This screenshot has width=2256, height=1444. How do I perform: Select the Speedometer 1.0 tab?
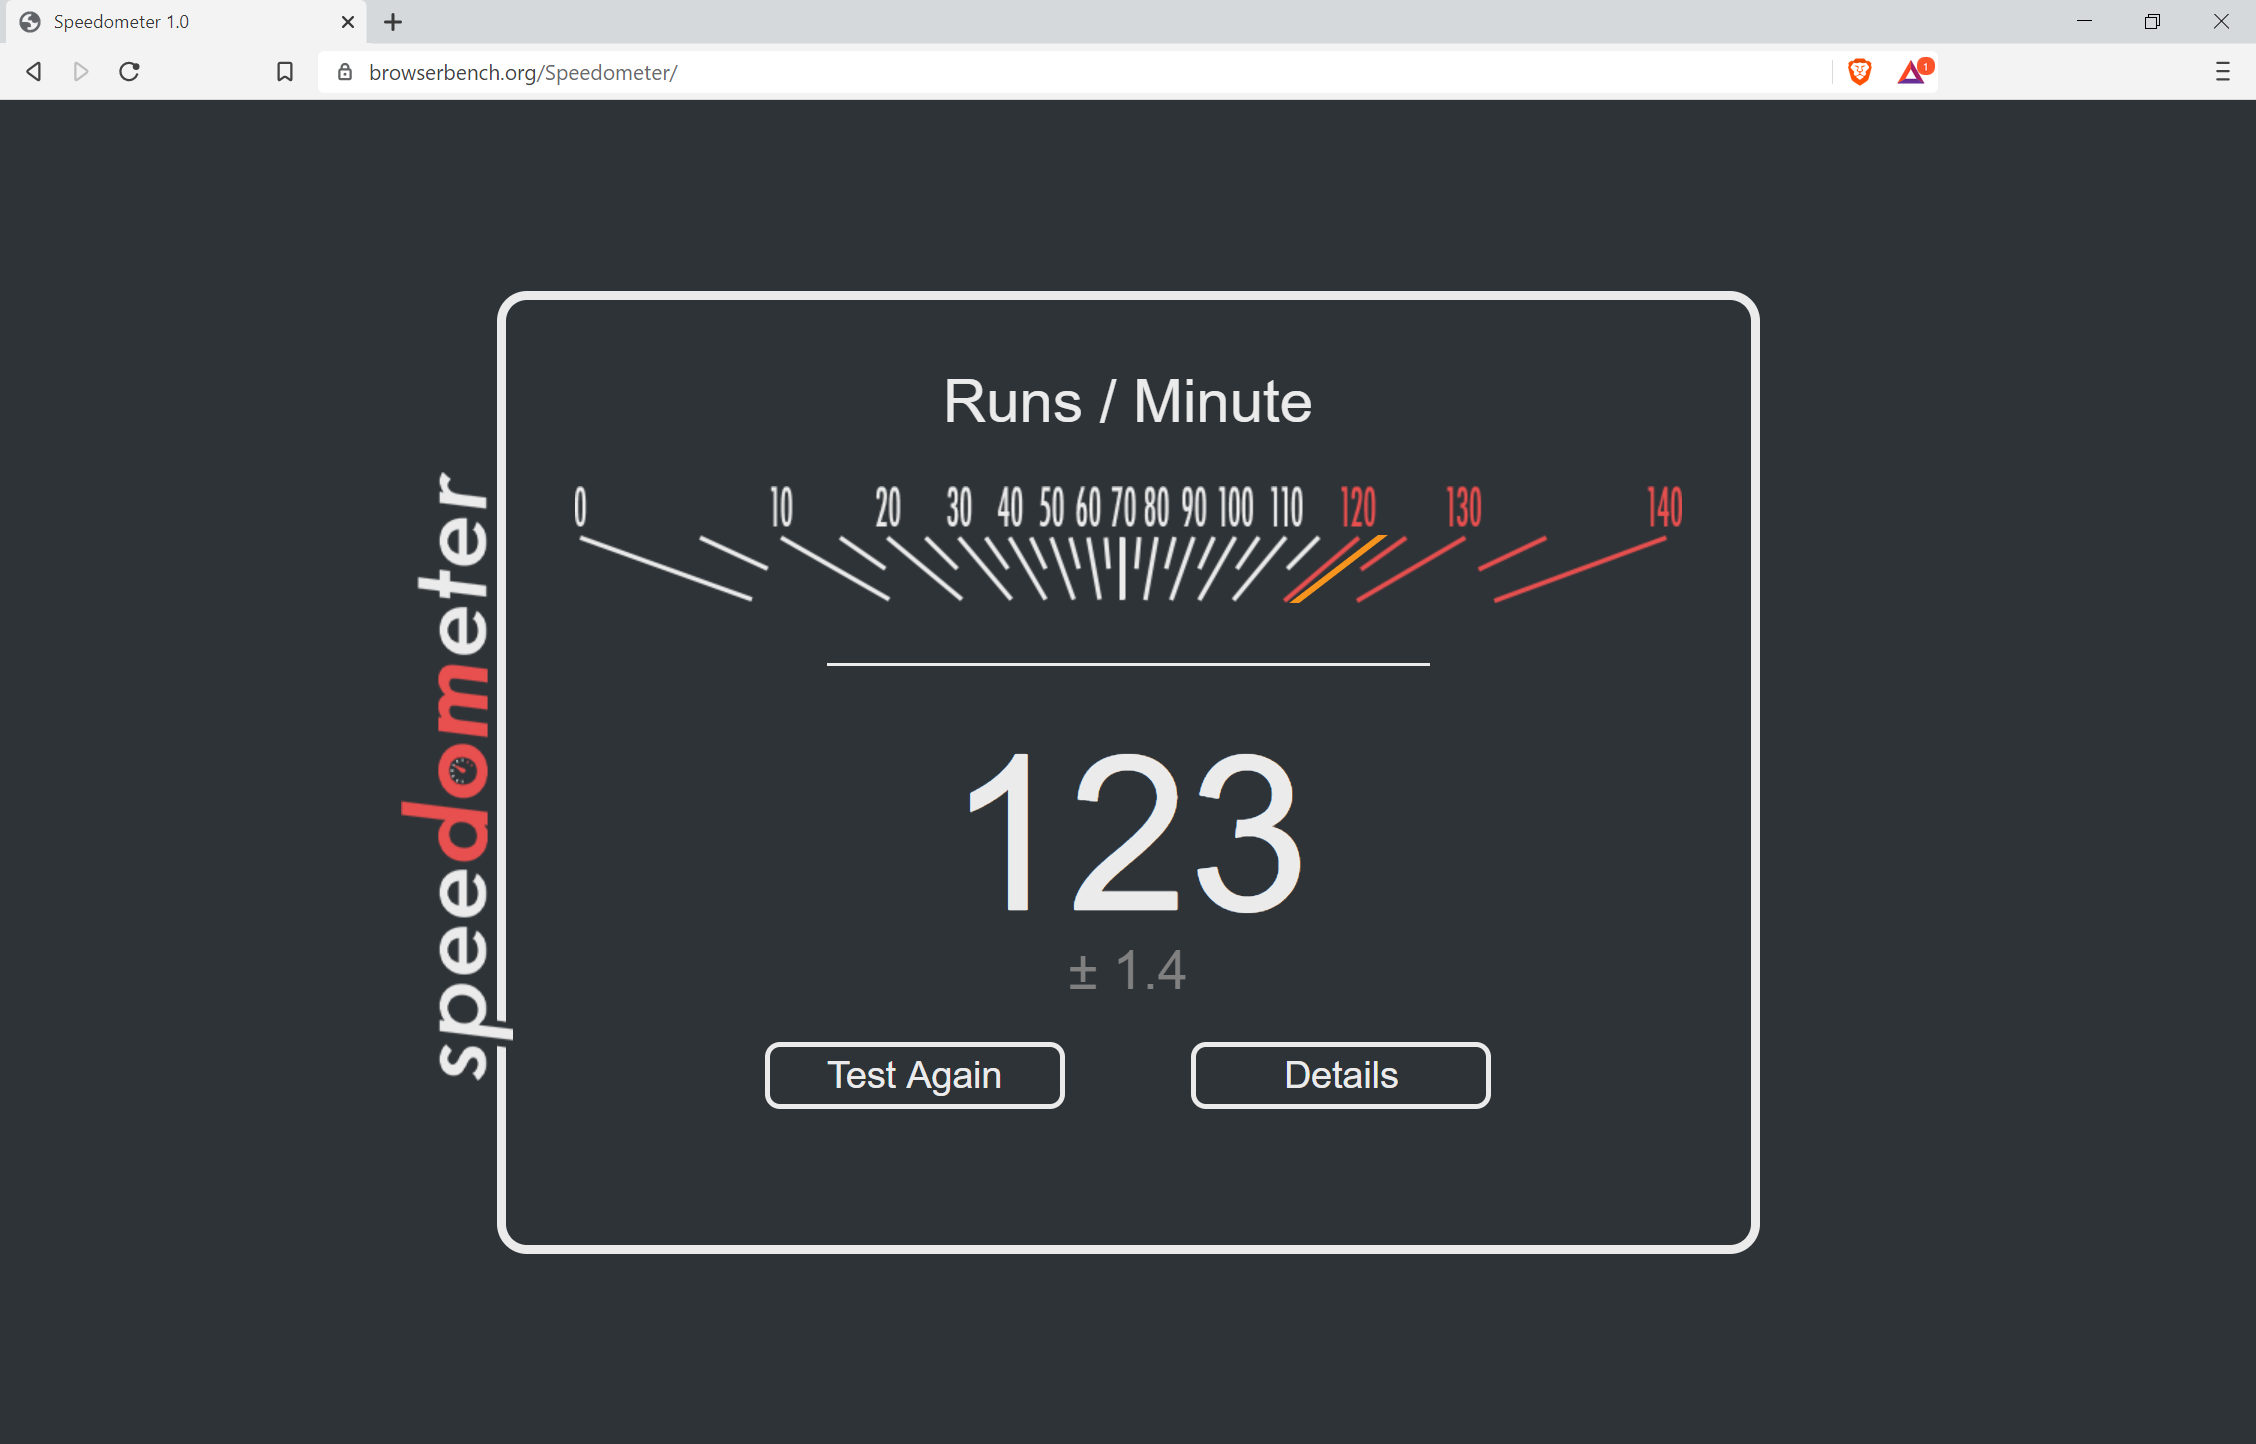coord(186,22)
